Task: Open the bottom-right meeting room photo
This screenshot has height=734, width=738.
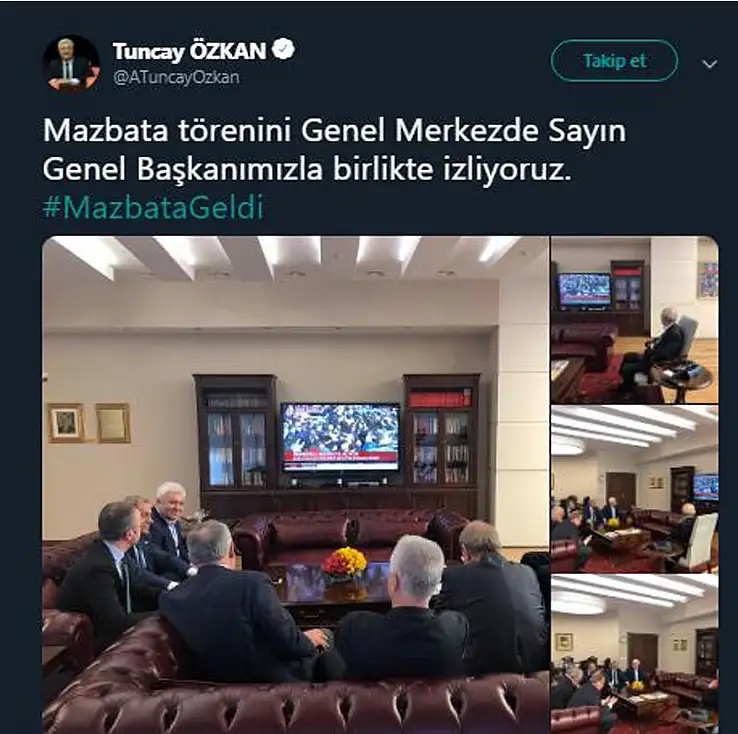Action: pyautogui.click(x=634, y=654)
